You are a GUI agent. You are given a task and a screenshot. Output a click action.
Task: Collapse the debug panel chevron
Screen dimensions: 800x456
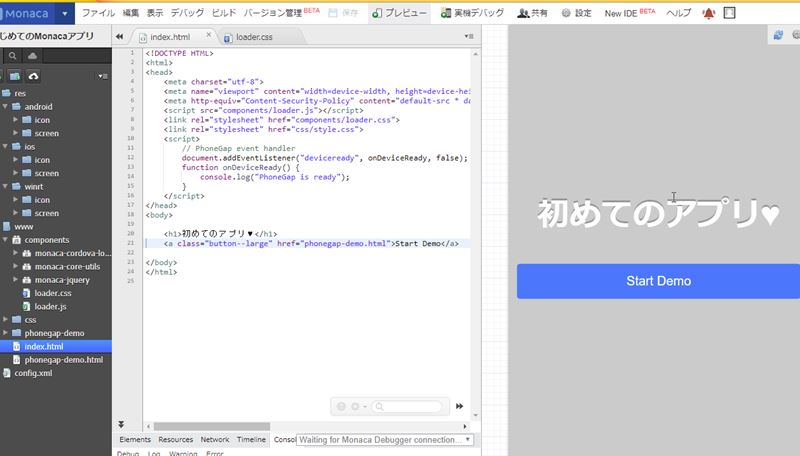click(121, 424)
